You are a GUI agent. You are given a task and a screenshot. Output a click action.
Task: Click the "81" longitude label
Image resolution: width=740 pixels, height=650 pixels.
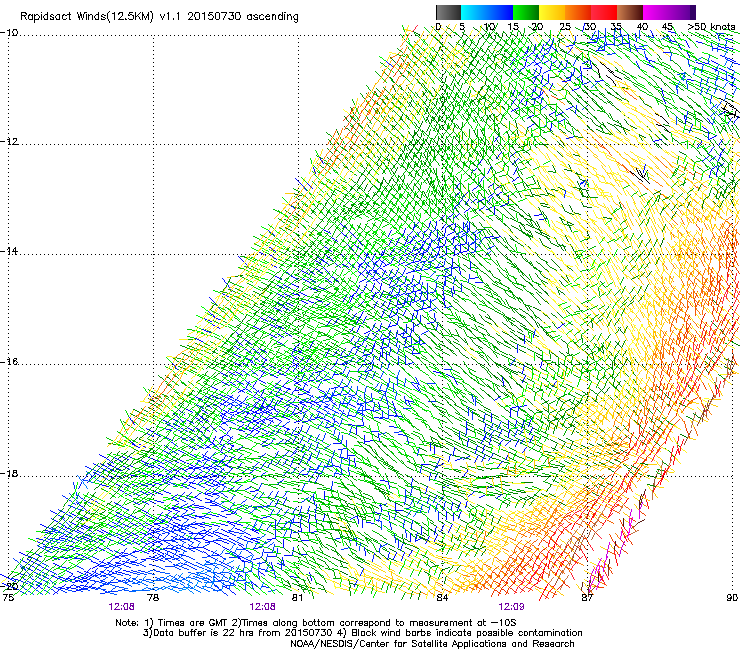click(x=297, y=598)
